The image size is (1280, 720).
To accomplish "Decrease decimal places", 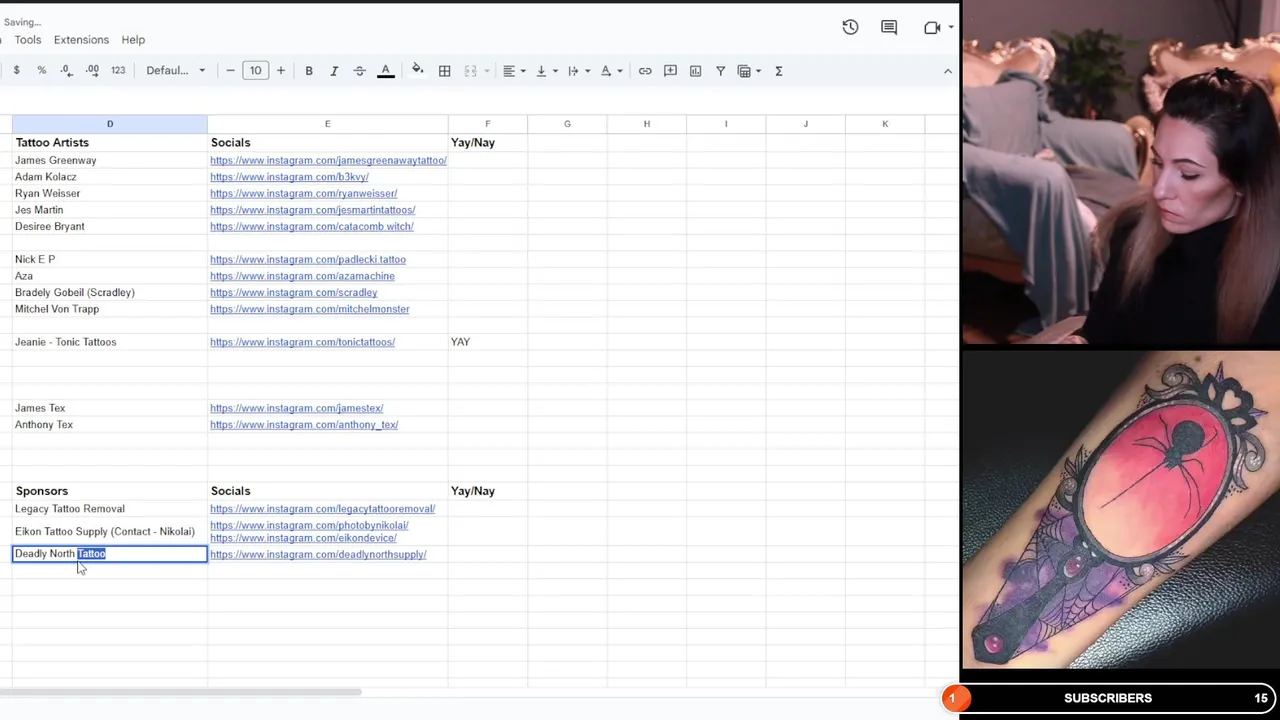I will 66,70.
